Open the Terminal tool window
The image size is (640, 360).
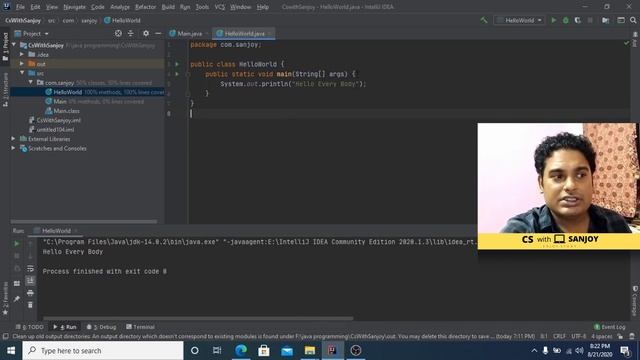140,327
